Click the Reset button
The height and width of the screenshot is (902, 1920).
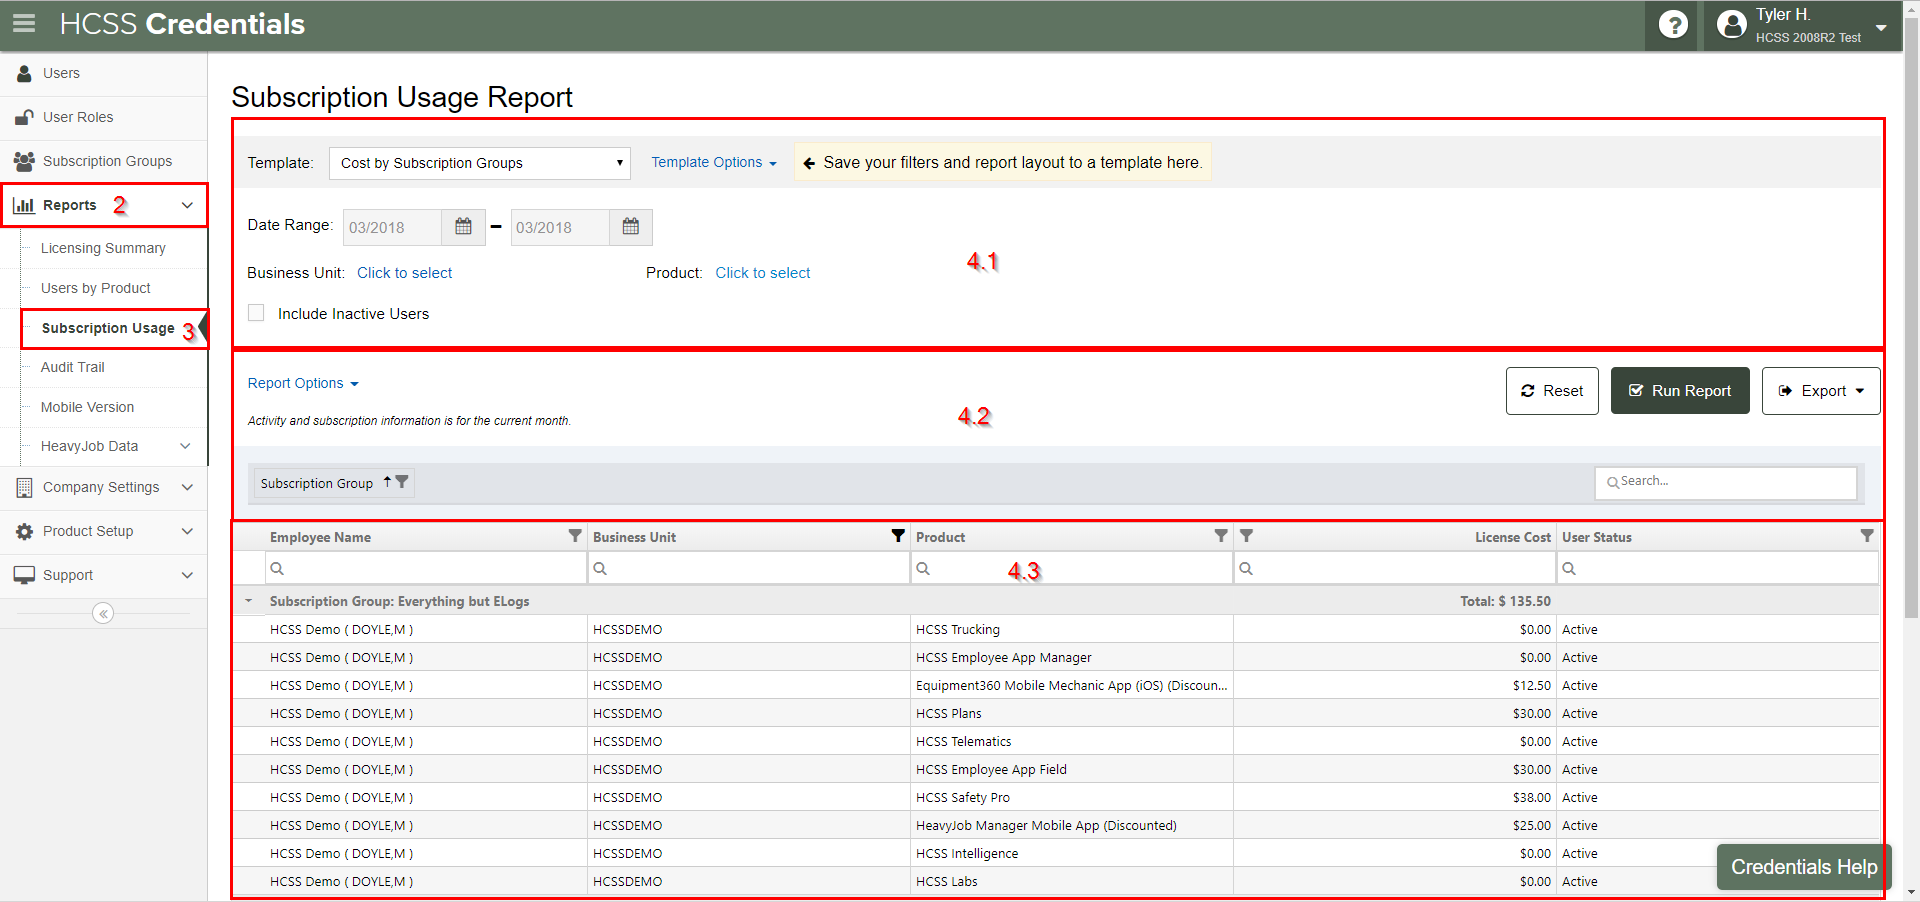pos(1552,391)
